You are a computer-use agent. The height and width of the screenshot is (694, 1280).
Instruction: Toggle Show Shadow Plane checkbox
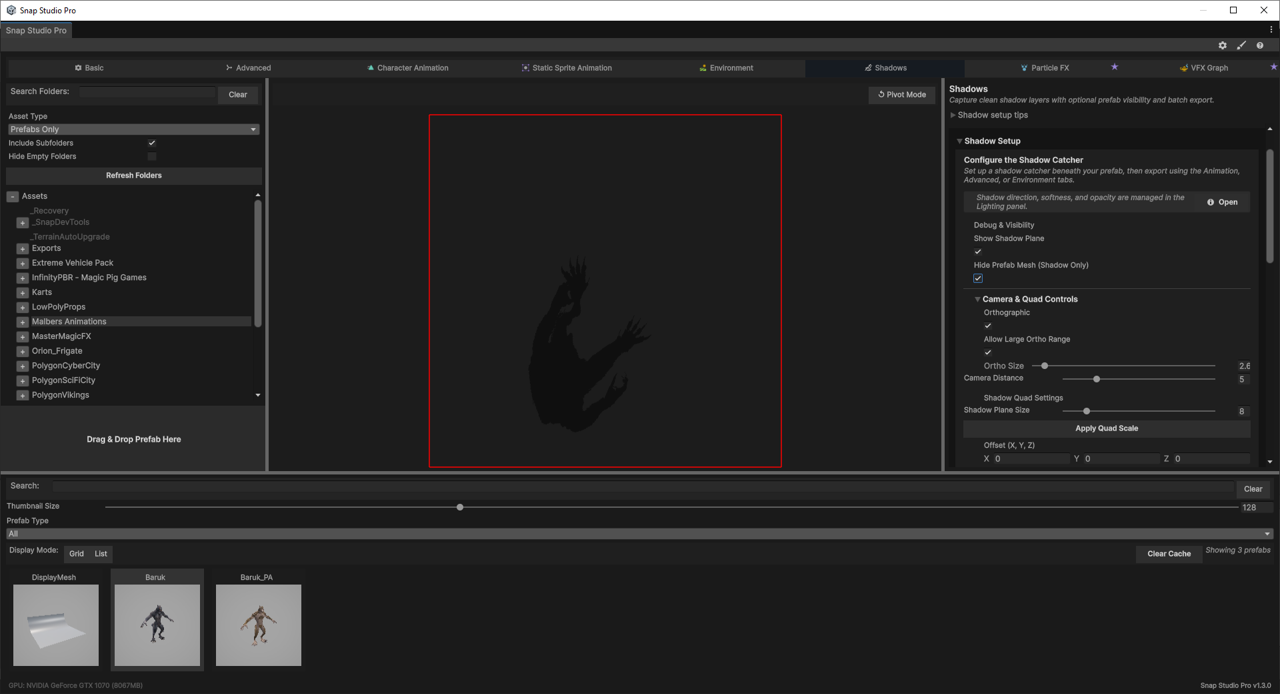[978, 252]
